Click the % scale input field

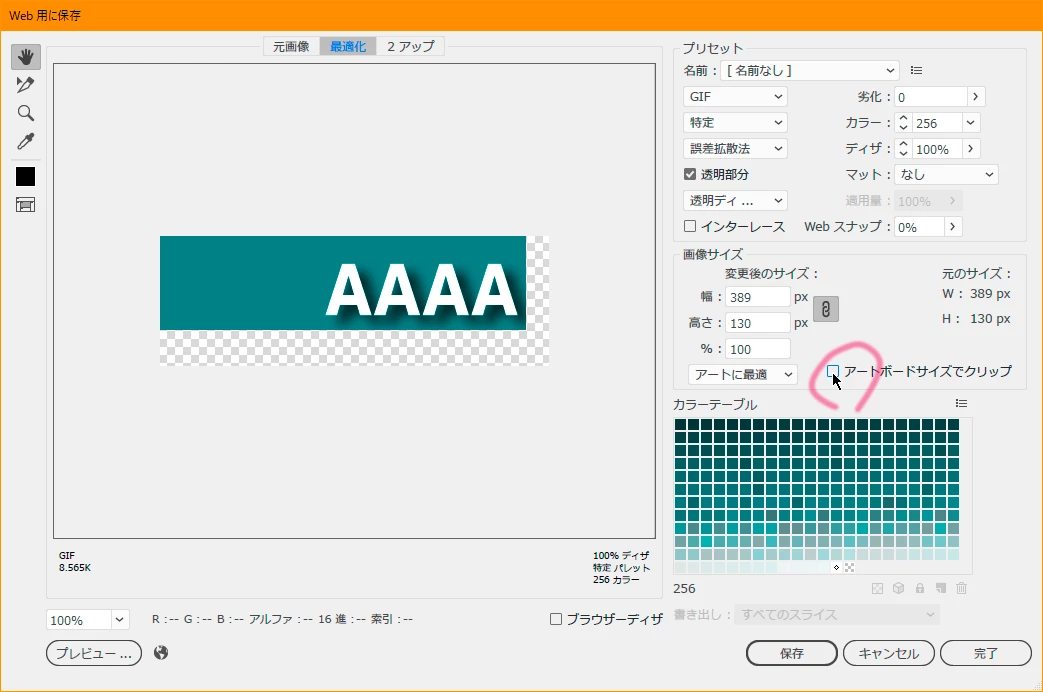click(x=758, y=349)
